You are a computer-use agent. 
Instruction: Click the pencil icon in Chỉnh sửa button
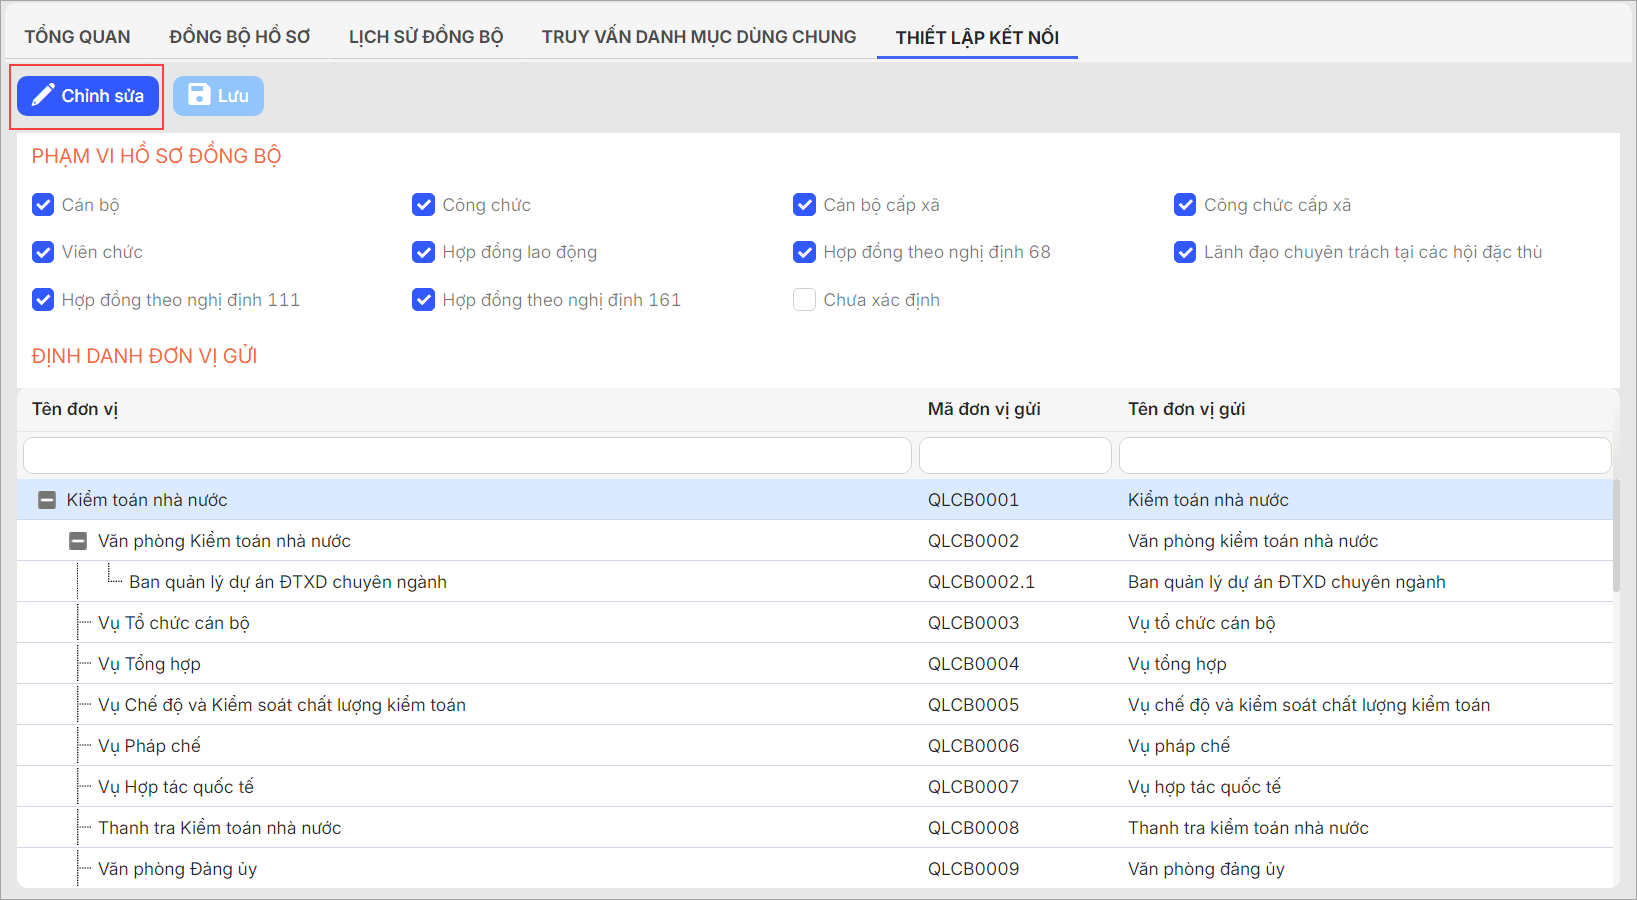43,96
